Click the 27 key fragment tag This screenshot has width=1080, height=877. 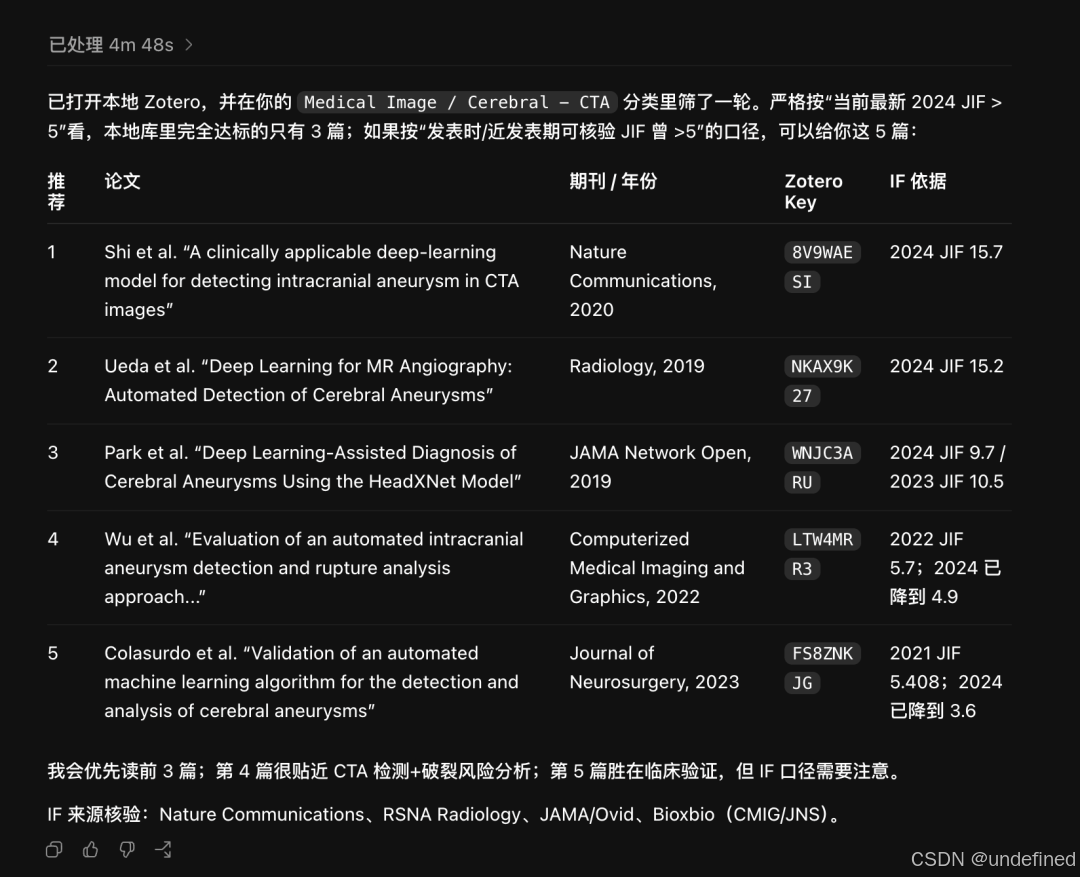pos(802,396)
